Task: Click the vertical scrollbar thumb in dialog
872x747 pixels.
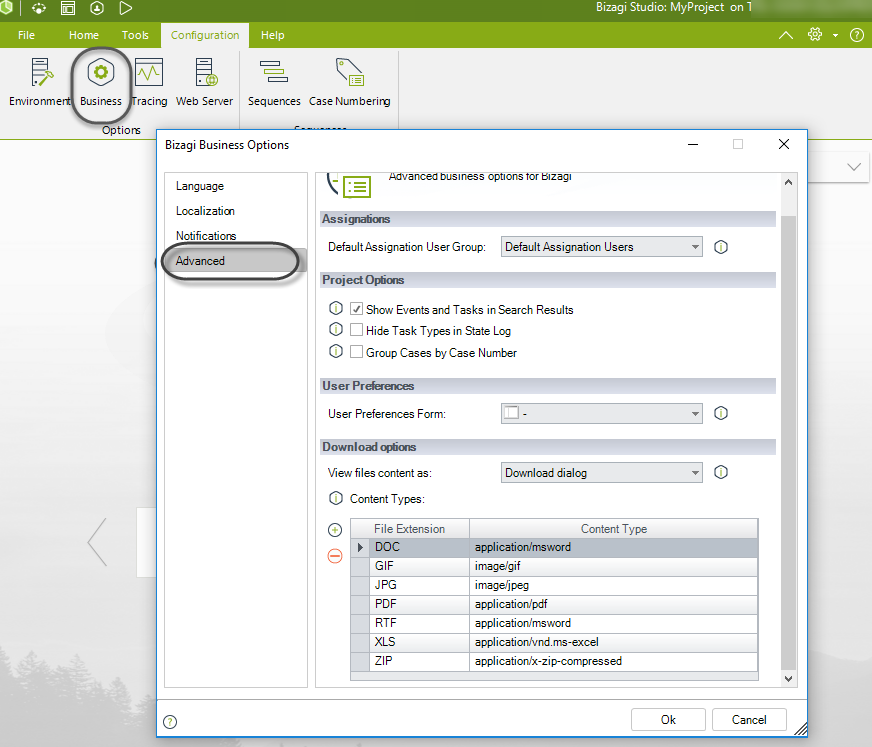Action: (x=789, y=443)
